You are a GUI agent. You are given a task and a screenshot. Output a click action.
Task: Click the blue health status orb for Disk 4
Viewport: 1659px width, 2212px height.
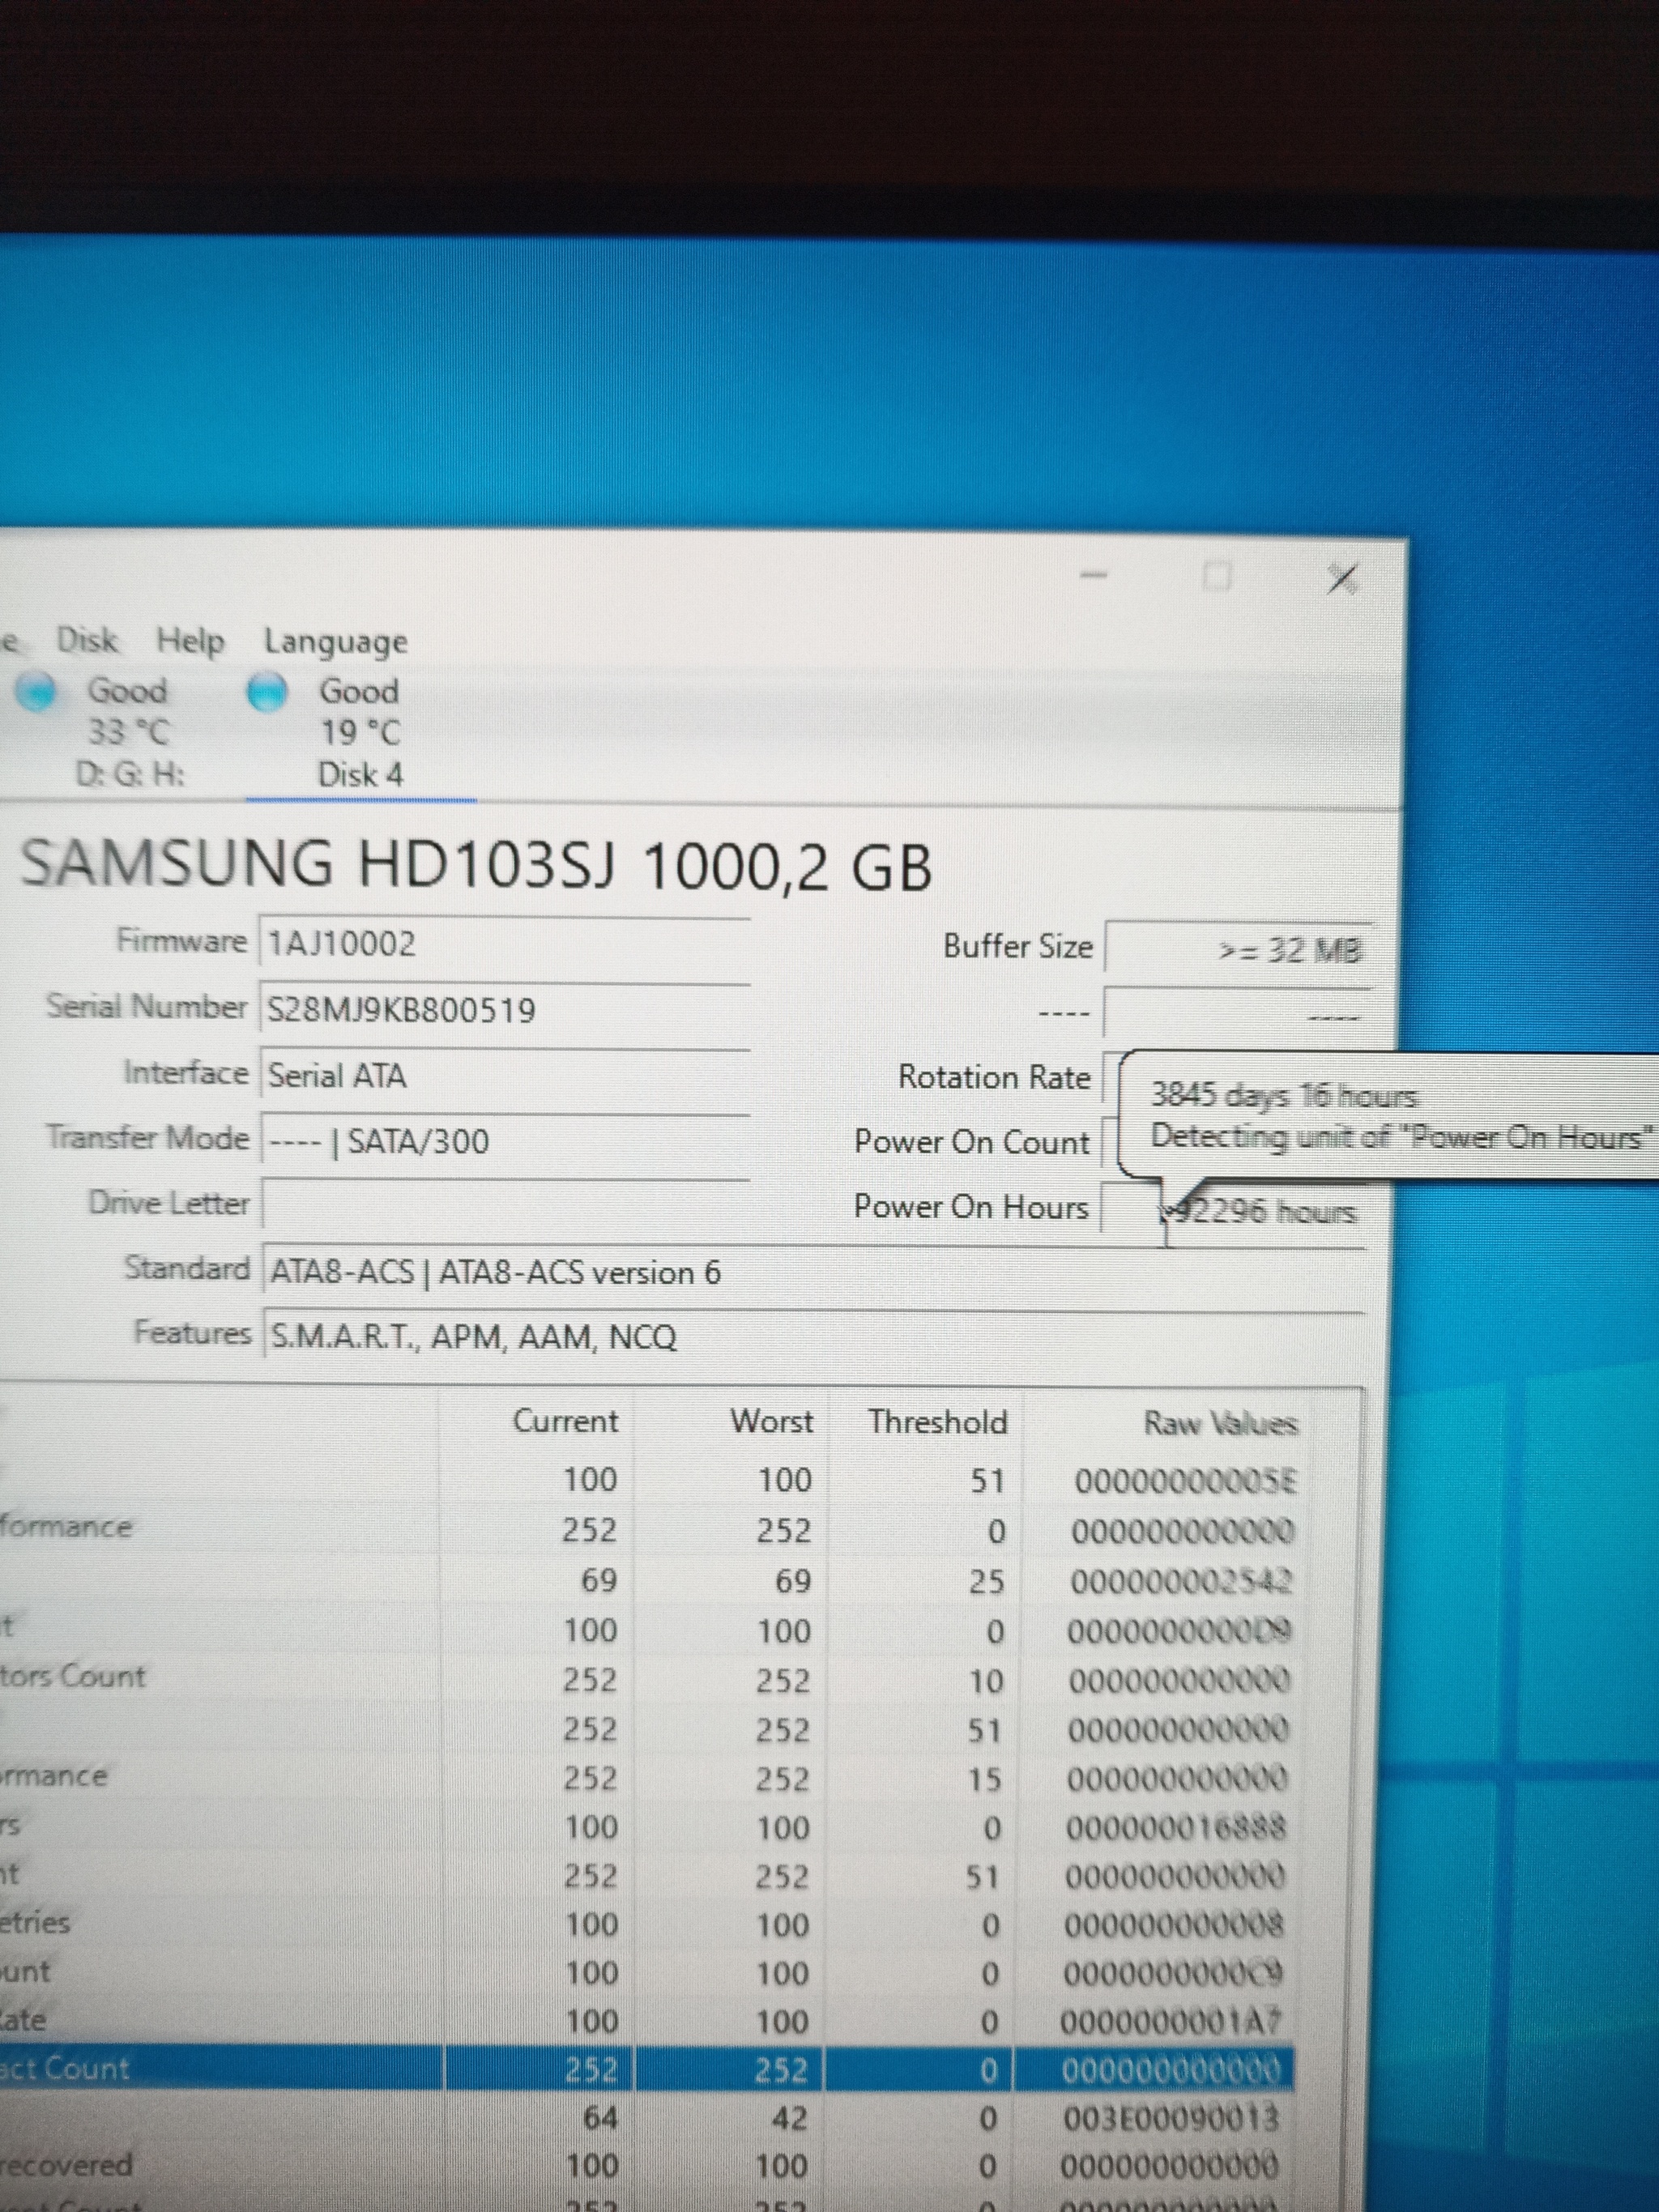(267, 691)
